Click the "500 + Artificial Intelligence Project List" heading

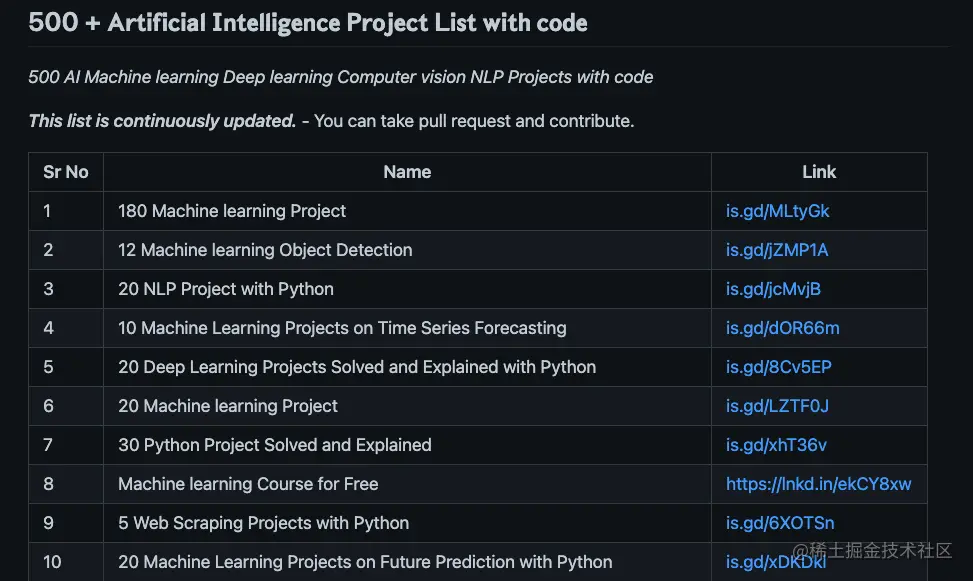308,22
